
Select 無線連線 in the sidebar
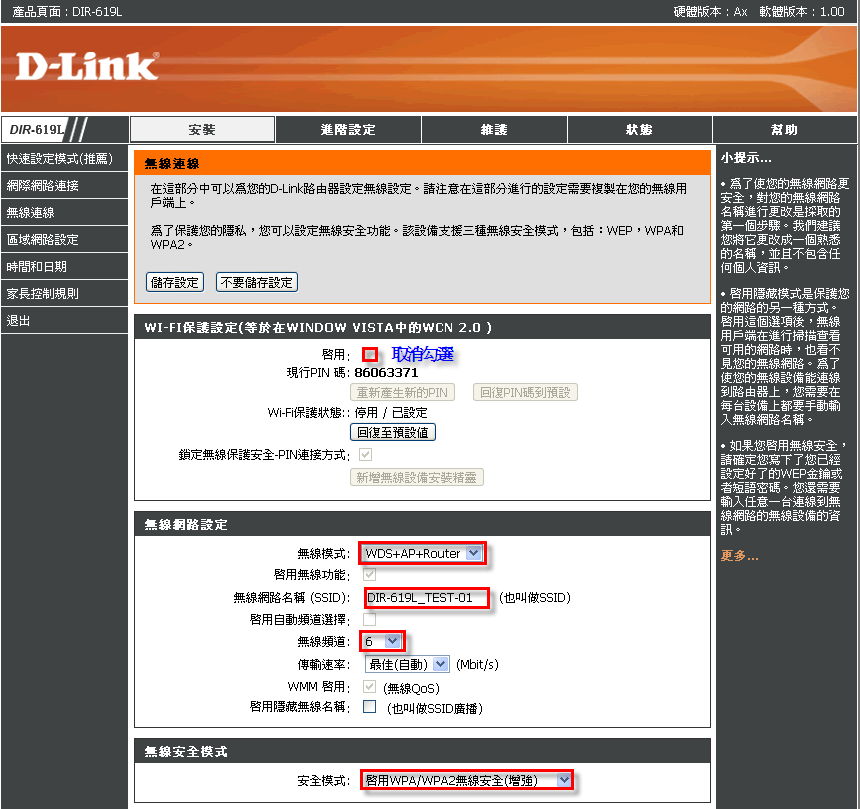pos(64,212)
